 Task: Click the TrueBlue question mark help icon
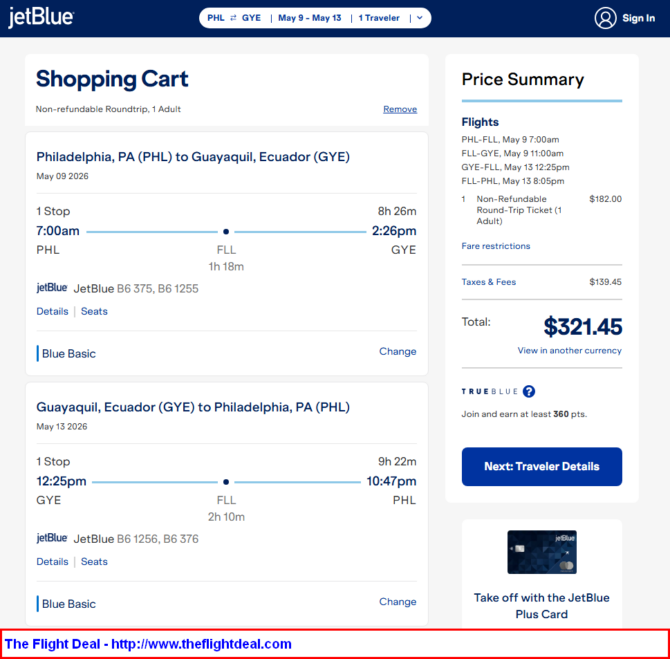529,392
